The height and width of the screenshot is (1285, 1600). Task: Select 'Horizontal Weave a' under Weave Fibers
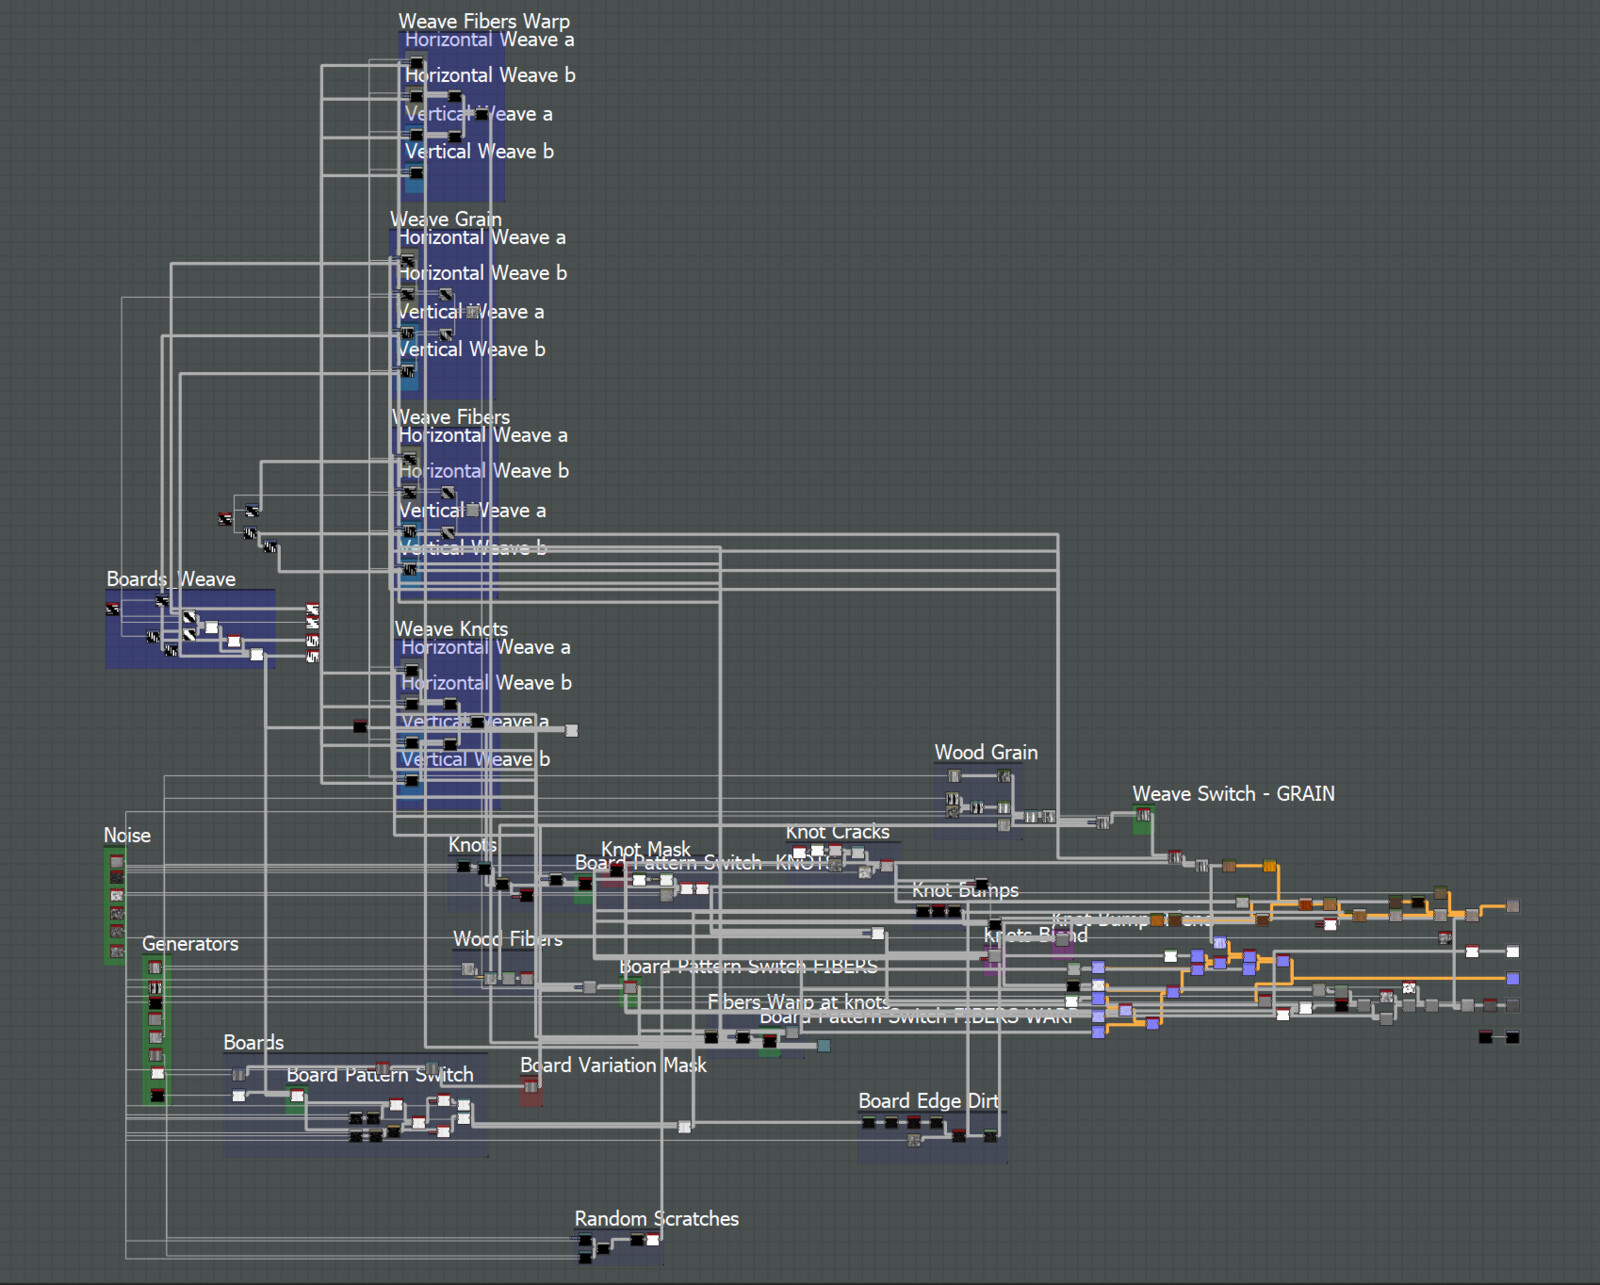(x=483, y=436)
